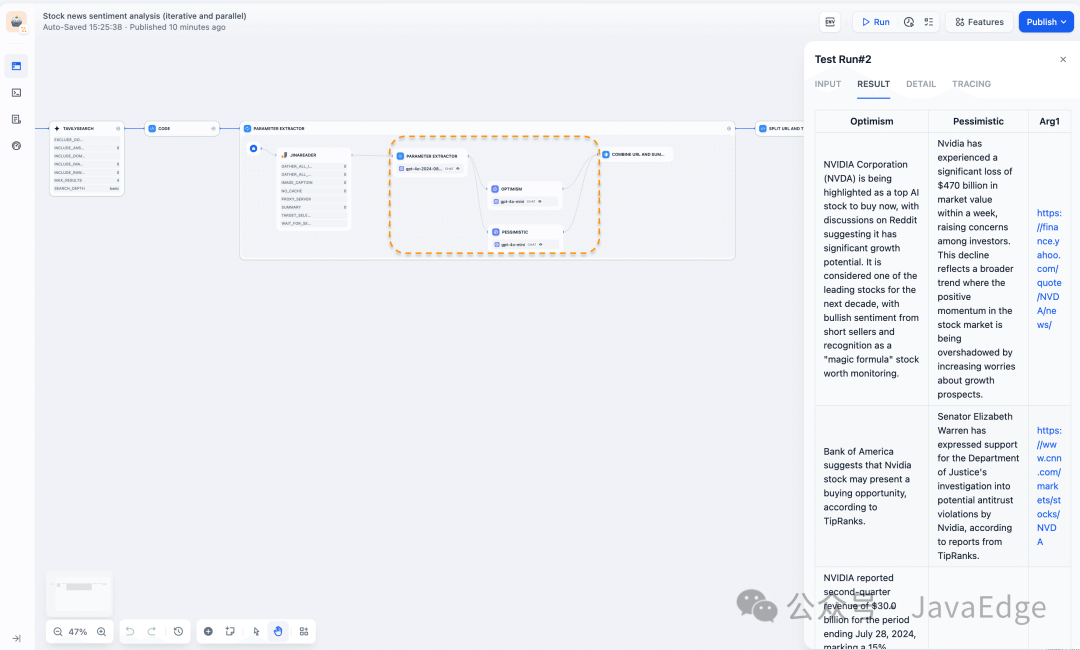Image resolution: width=1080 pixels, height=650 pixels.
Task: Open the 47% zoom level menu
Action: click(78, 631)
